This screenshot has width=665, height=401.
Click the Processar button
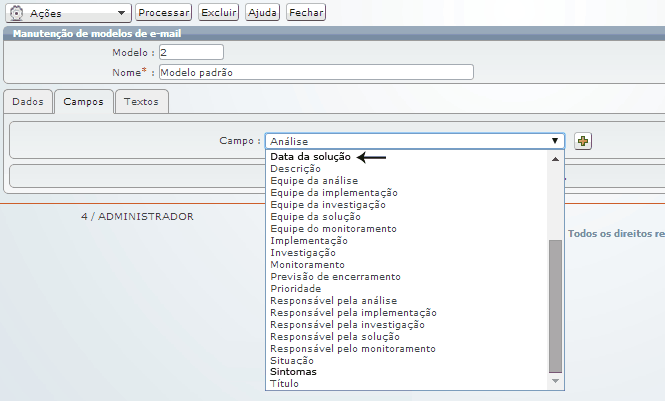[163, 13]
